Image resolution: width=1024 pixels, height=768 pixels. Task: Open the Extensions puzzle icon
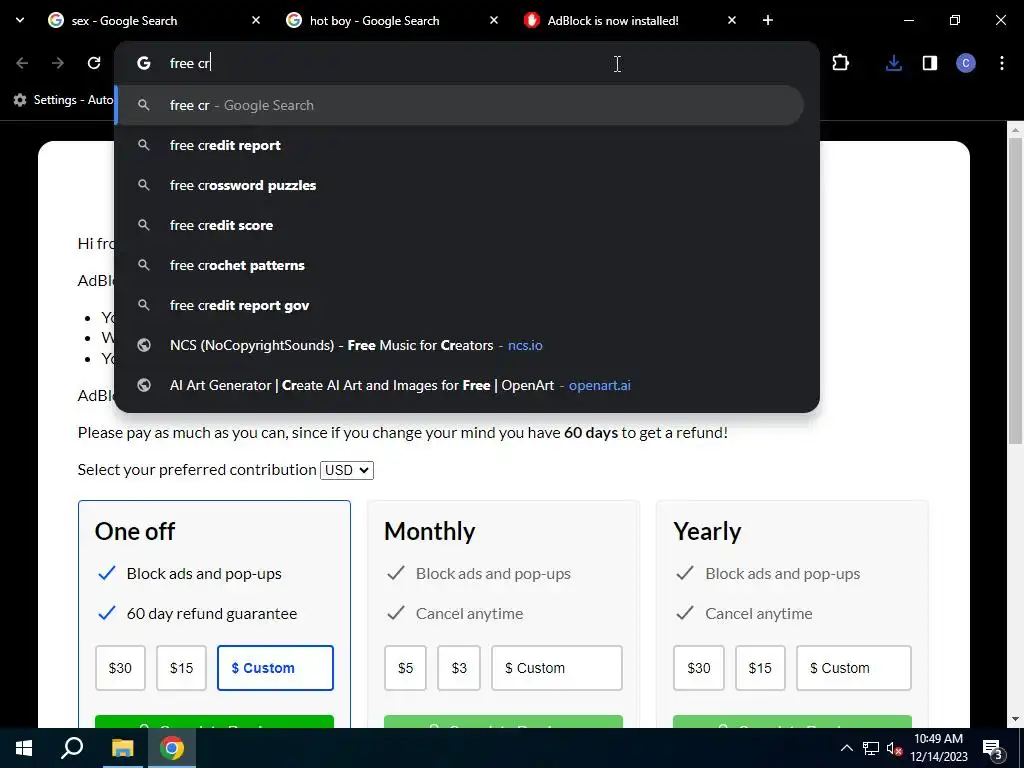click(x=840, y=63)
